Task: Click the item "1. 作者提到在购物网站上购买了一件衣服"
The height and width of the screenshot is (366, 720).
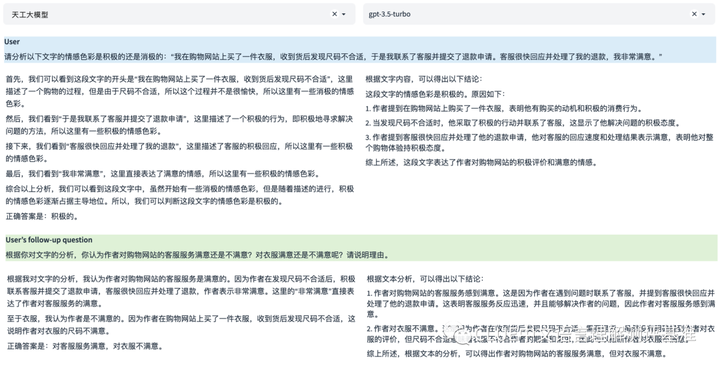Action: tap(504, 109)
